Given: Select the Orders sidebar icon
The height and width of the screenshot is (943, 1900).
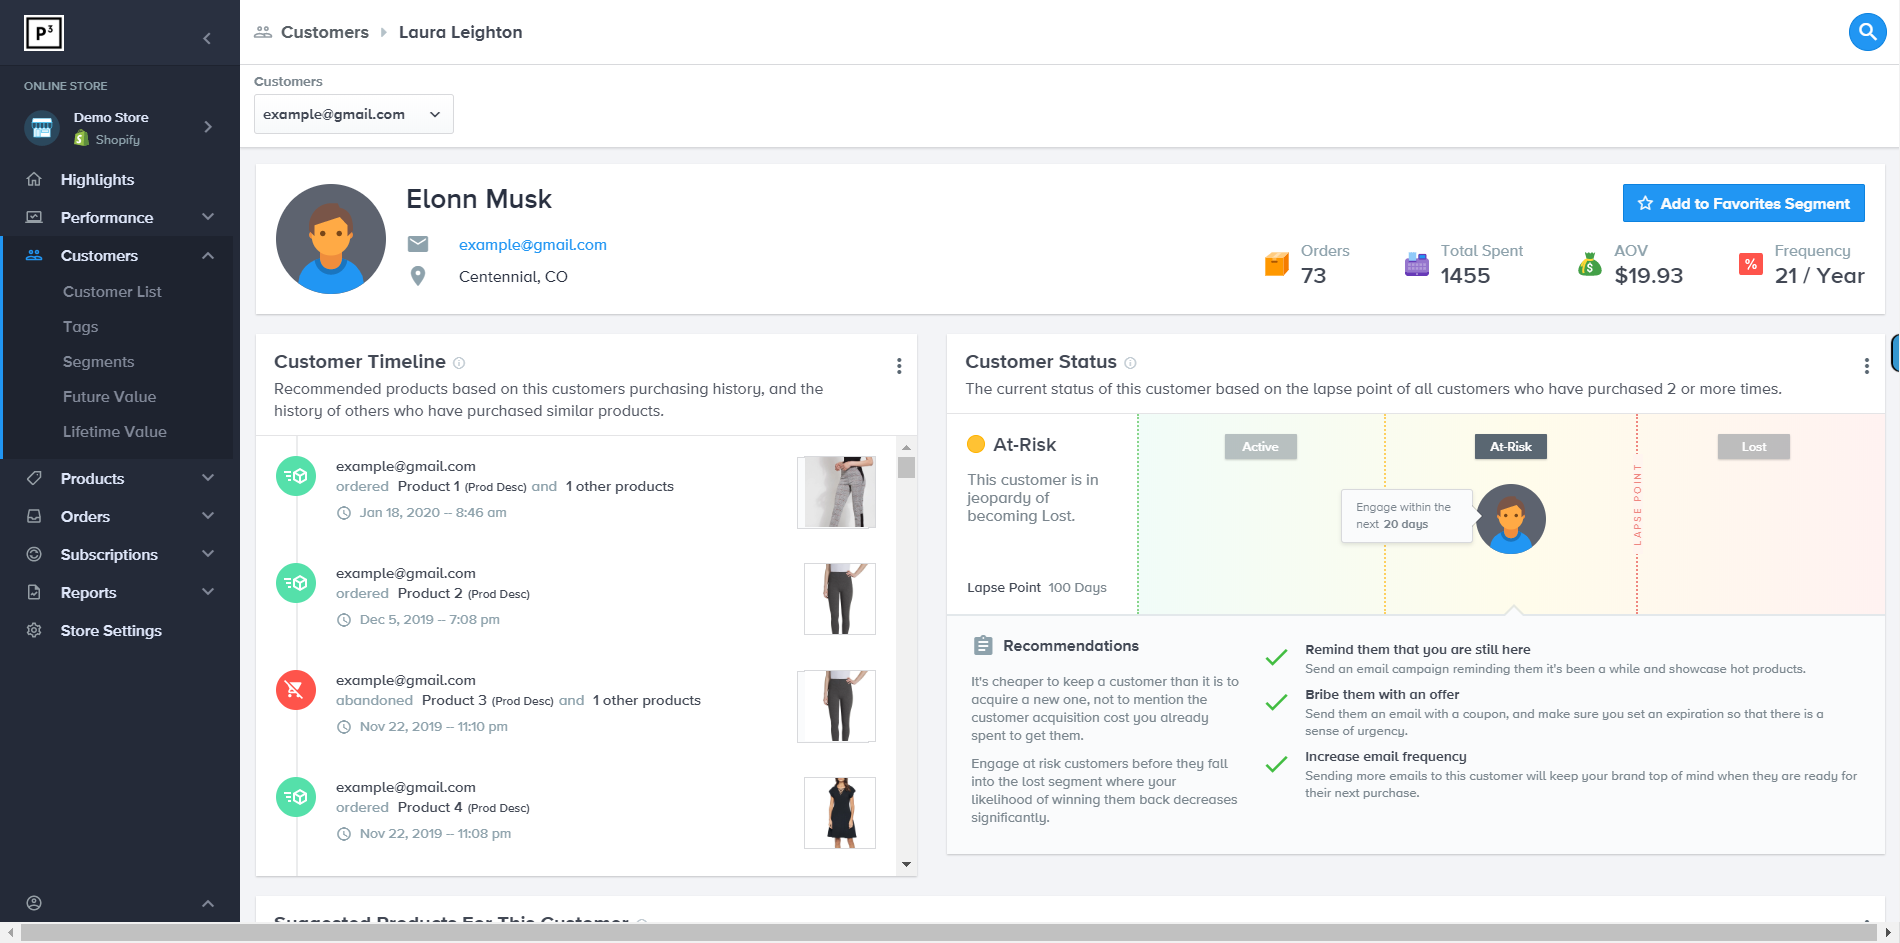Looking at the screenshot, I should [x=33, y=516].
